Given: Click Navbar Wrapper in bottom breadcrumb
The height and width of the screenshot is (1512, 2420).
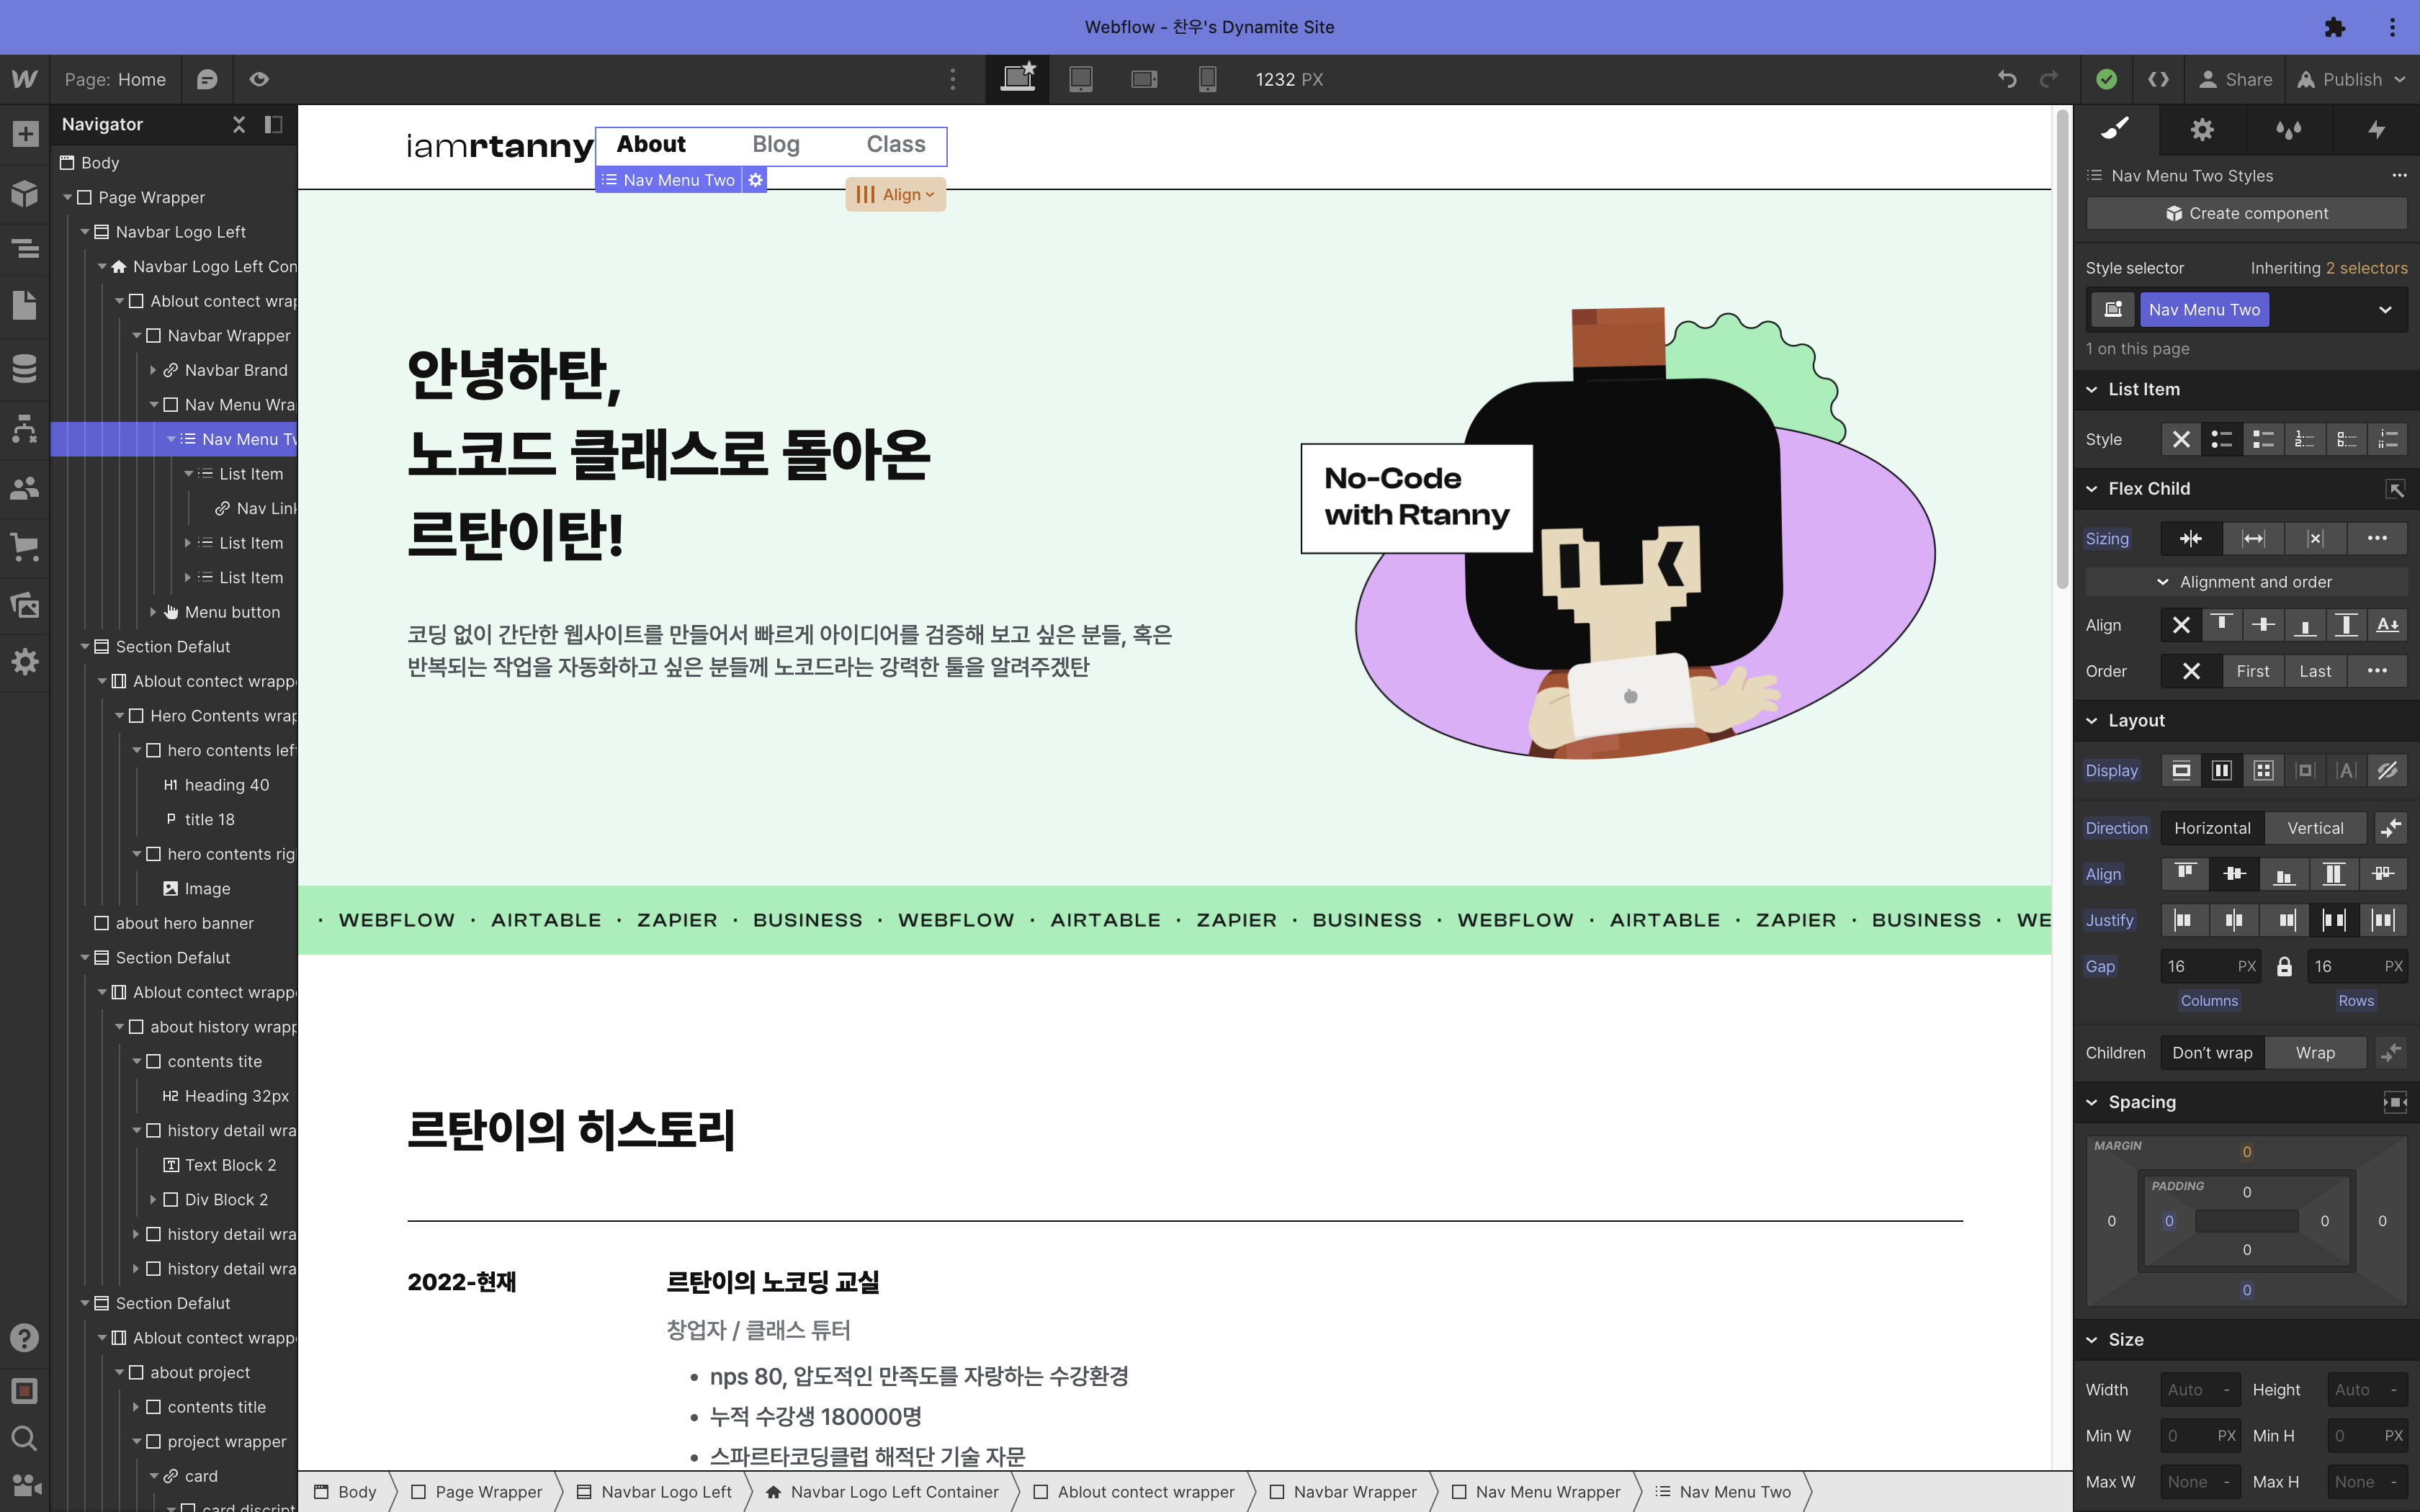Looking at the screenshot, I should pyautogui.click(x=1343, y=1491).
